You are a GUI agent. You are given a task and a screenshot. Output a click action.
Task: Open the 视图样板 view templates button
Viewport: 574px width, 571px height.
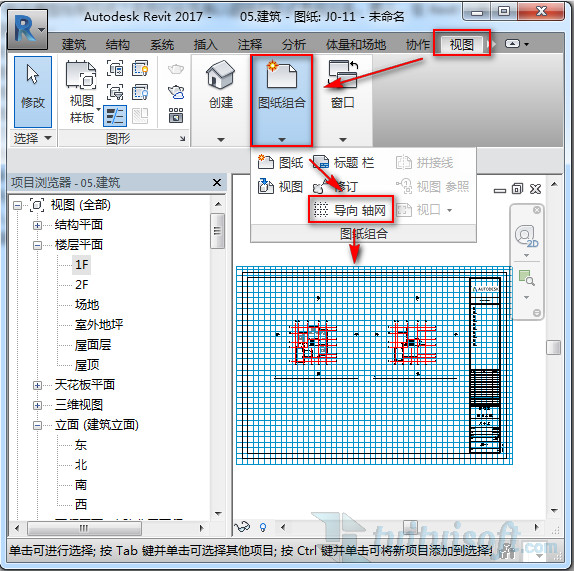click(x=82, y=92)
